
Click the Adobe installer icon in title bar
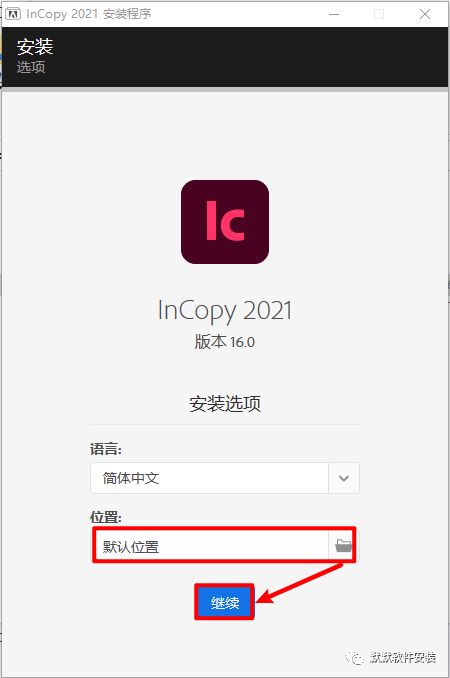tap(13, 14)
